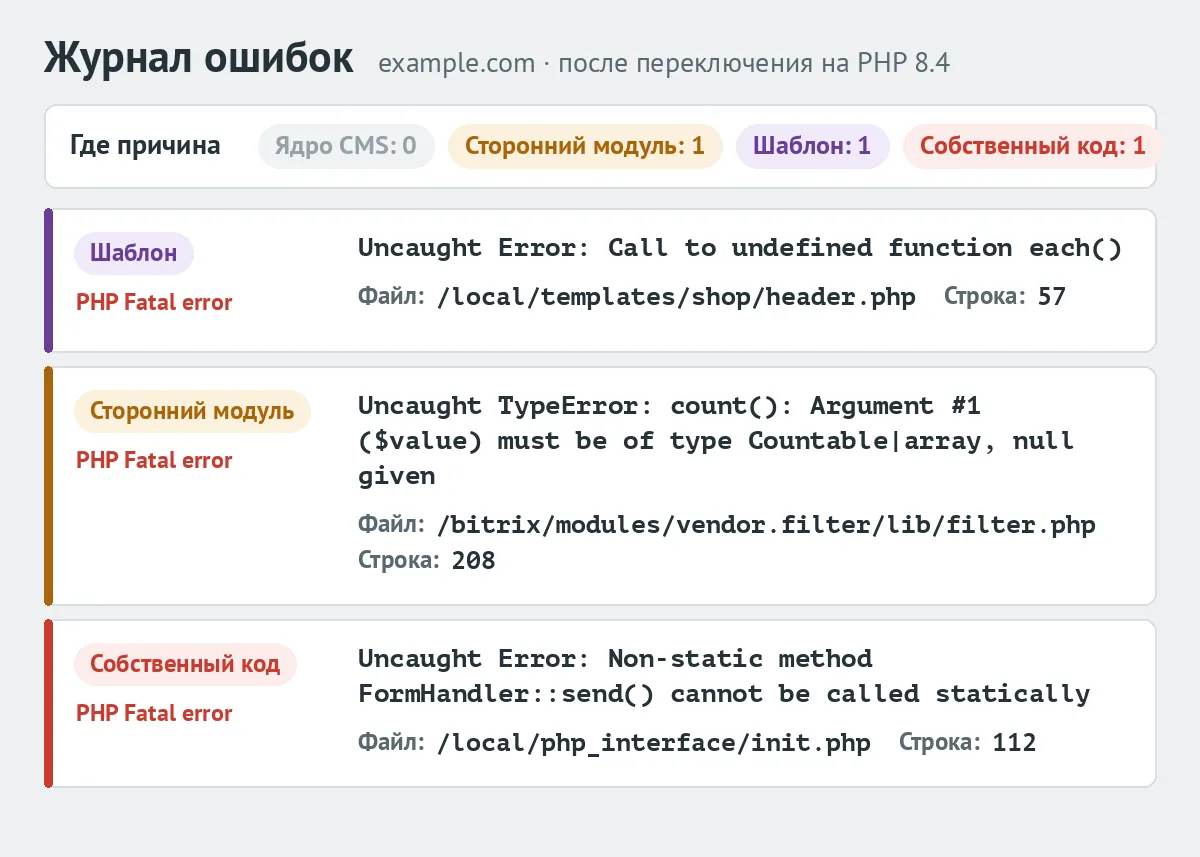Screen dimensions: 1200x857
Task: Click "PHP Fatal error" under the Собственный код badge
Action: (154, 713)
